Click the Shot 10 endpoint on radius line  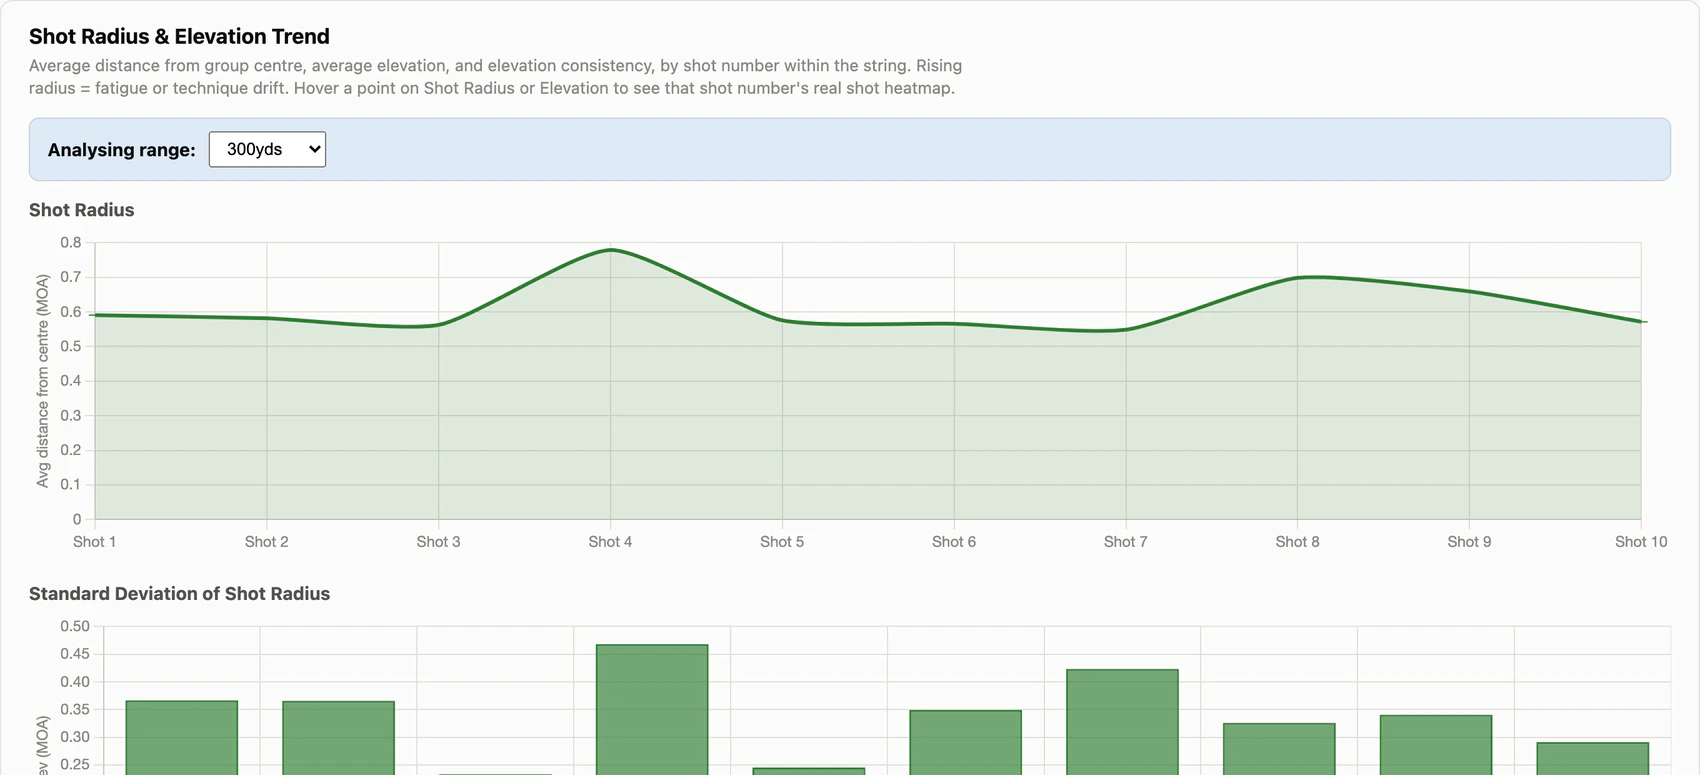tap(1641, 321)
